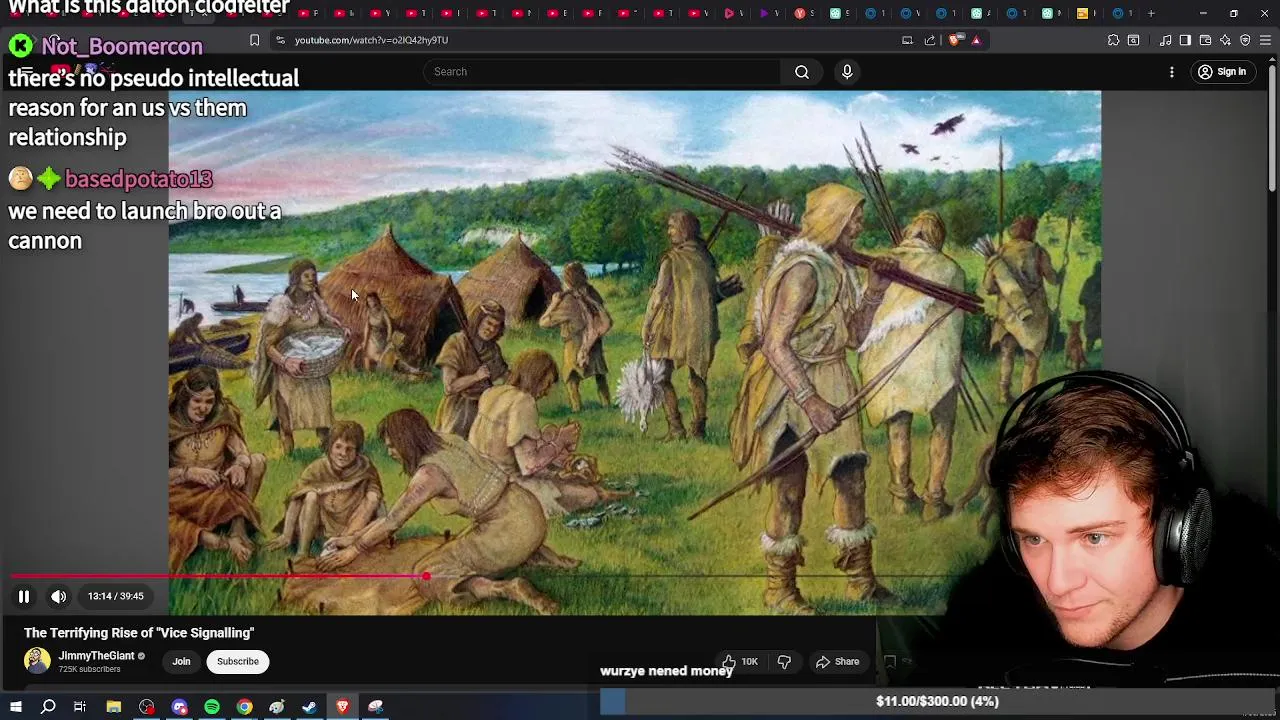Viewport: 1280px width, 720px height.
Task: Subscribe to JimmyTheGiant channel
Action: (x=238, y=661)
